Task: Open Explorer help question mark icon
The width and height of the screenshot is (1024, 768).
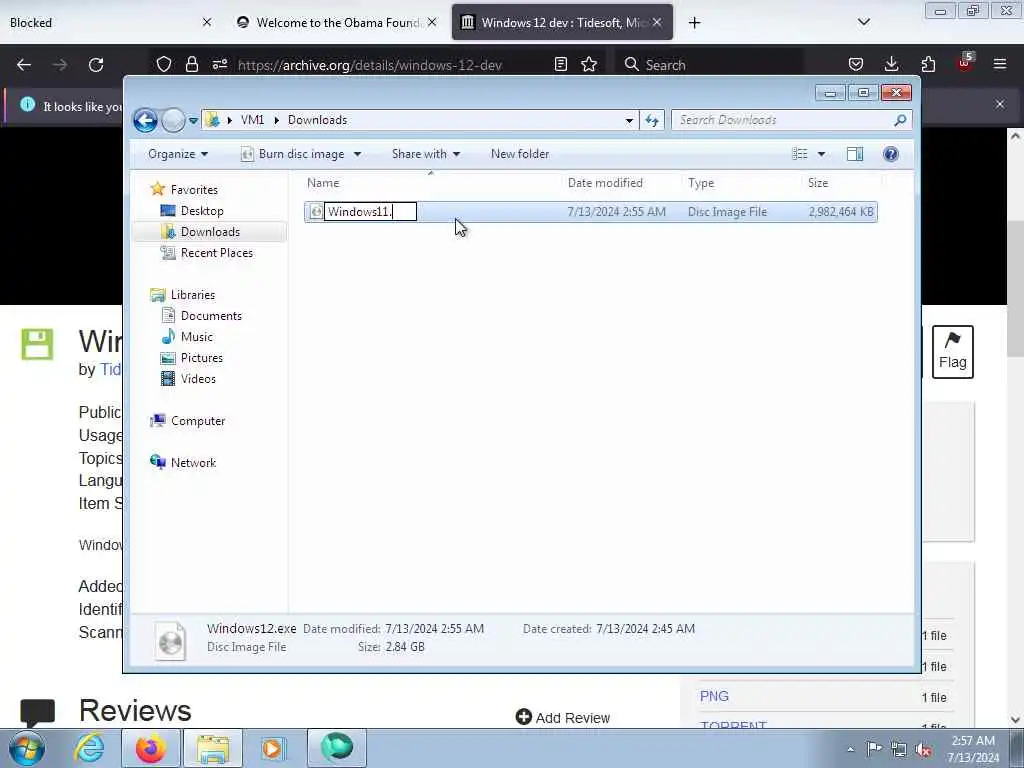Action: coord(891,154)
